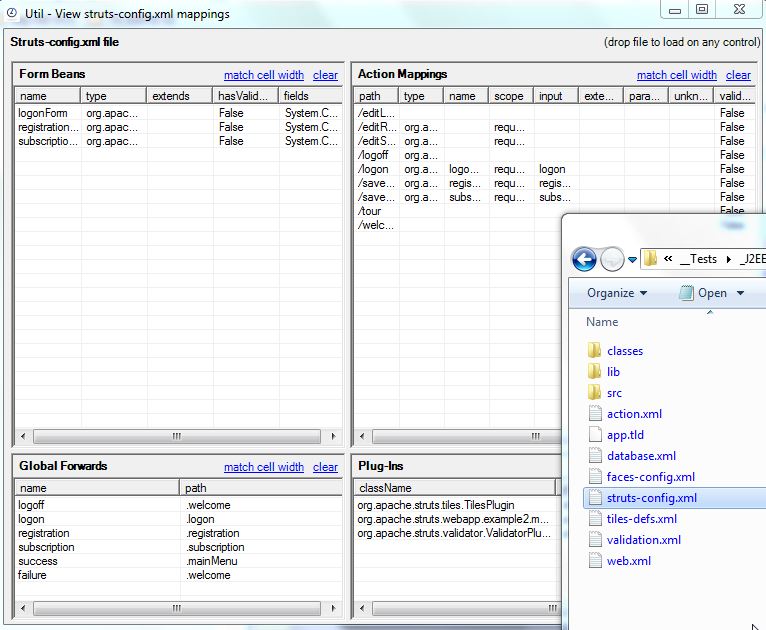Click the app.tld file icon

595,435
